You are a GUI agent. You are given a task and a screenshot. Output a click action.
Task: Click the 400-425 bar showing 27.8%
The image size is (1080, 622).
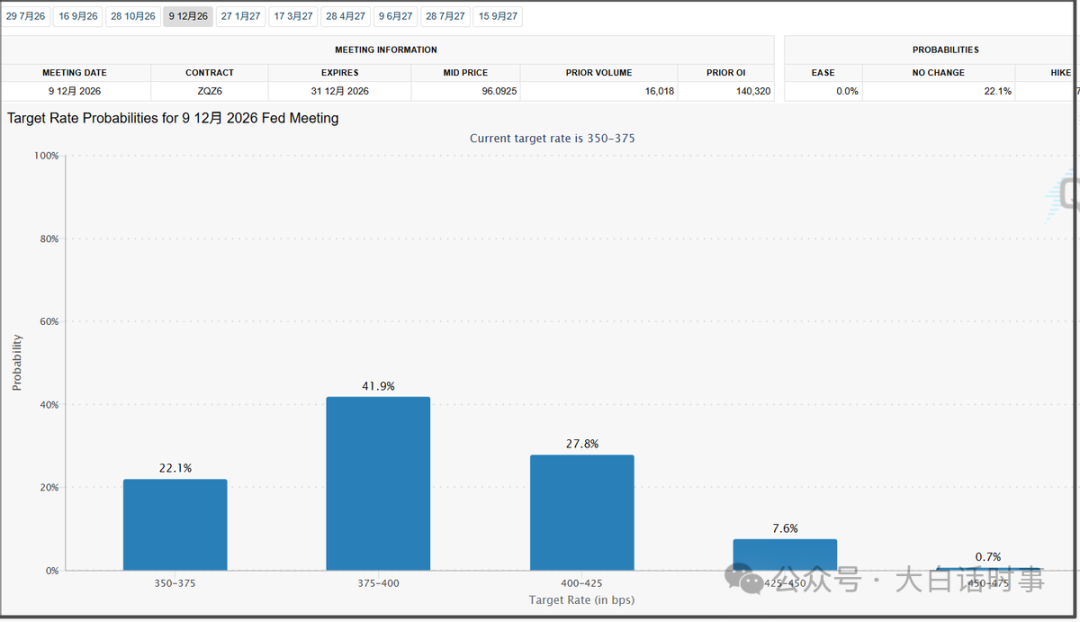click(582, 512)
